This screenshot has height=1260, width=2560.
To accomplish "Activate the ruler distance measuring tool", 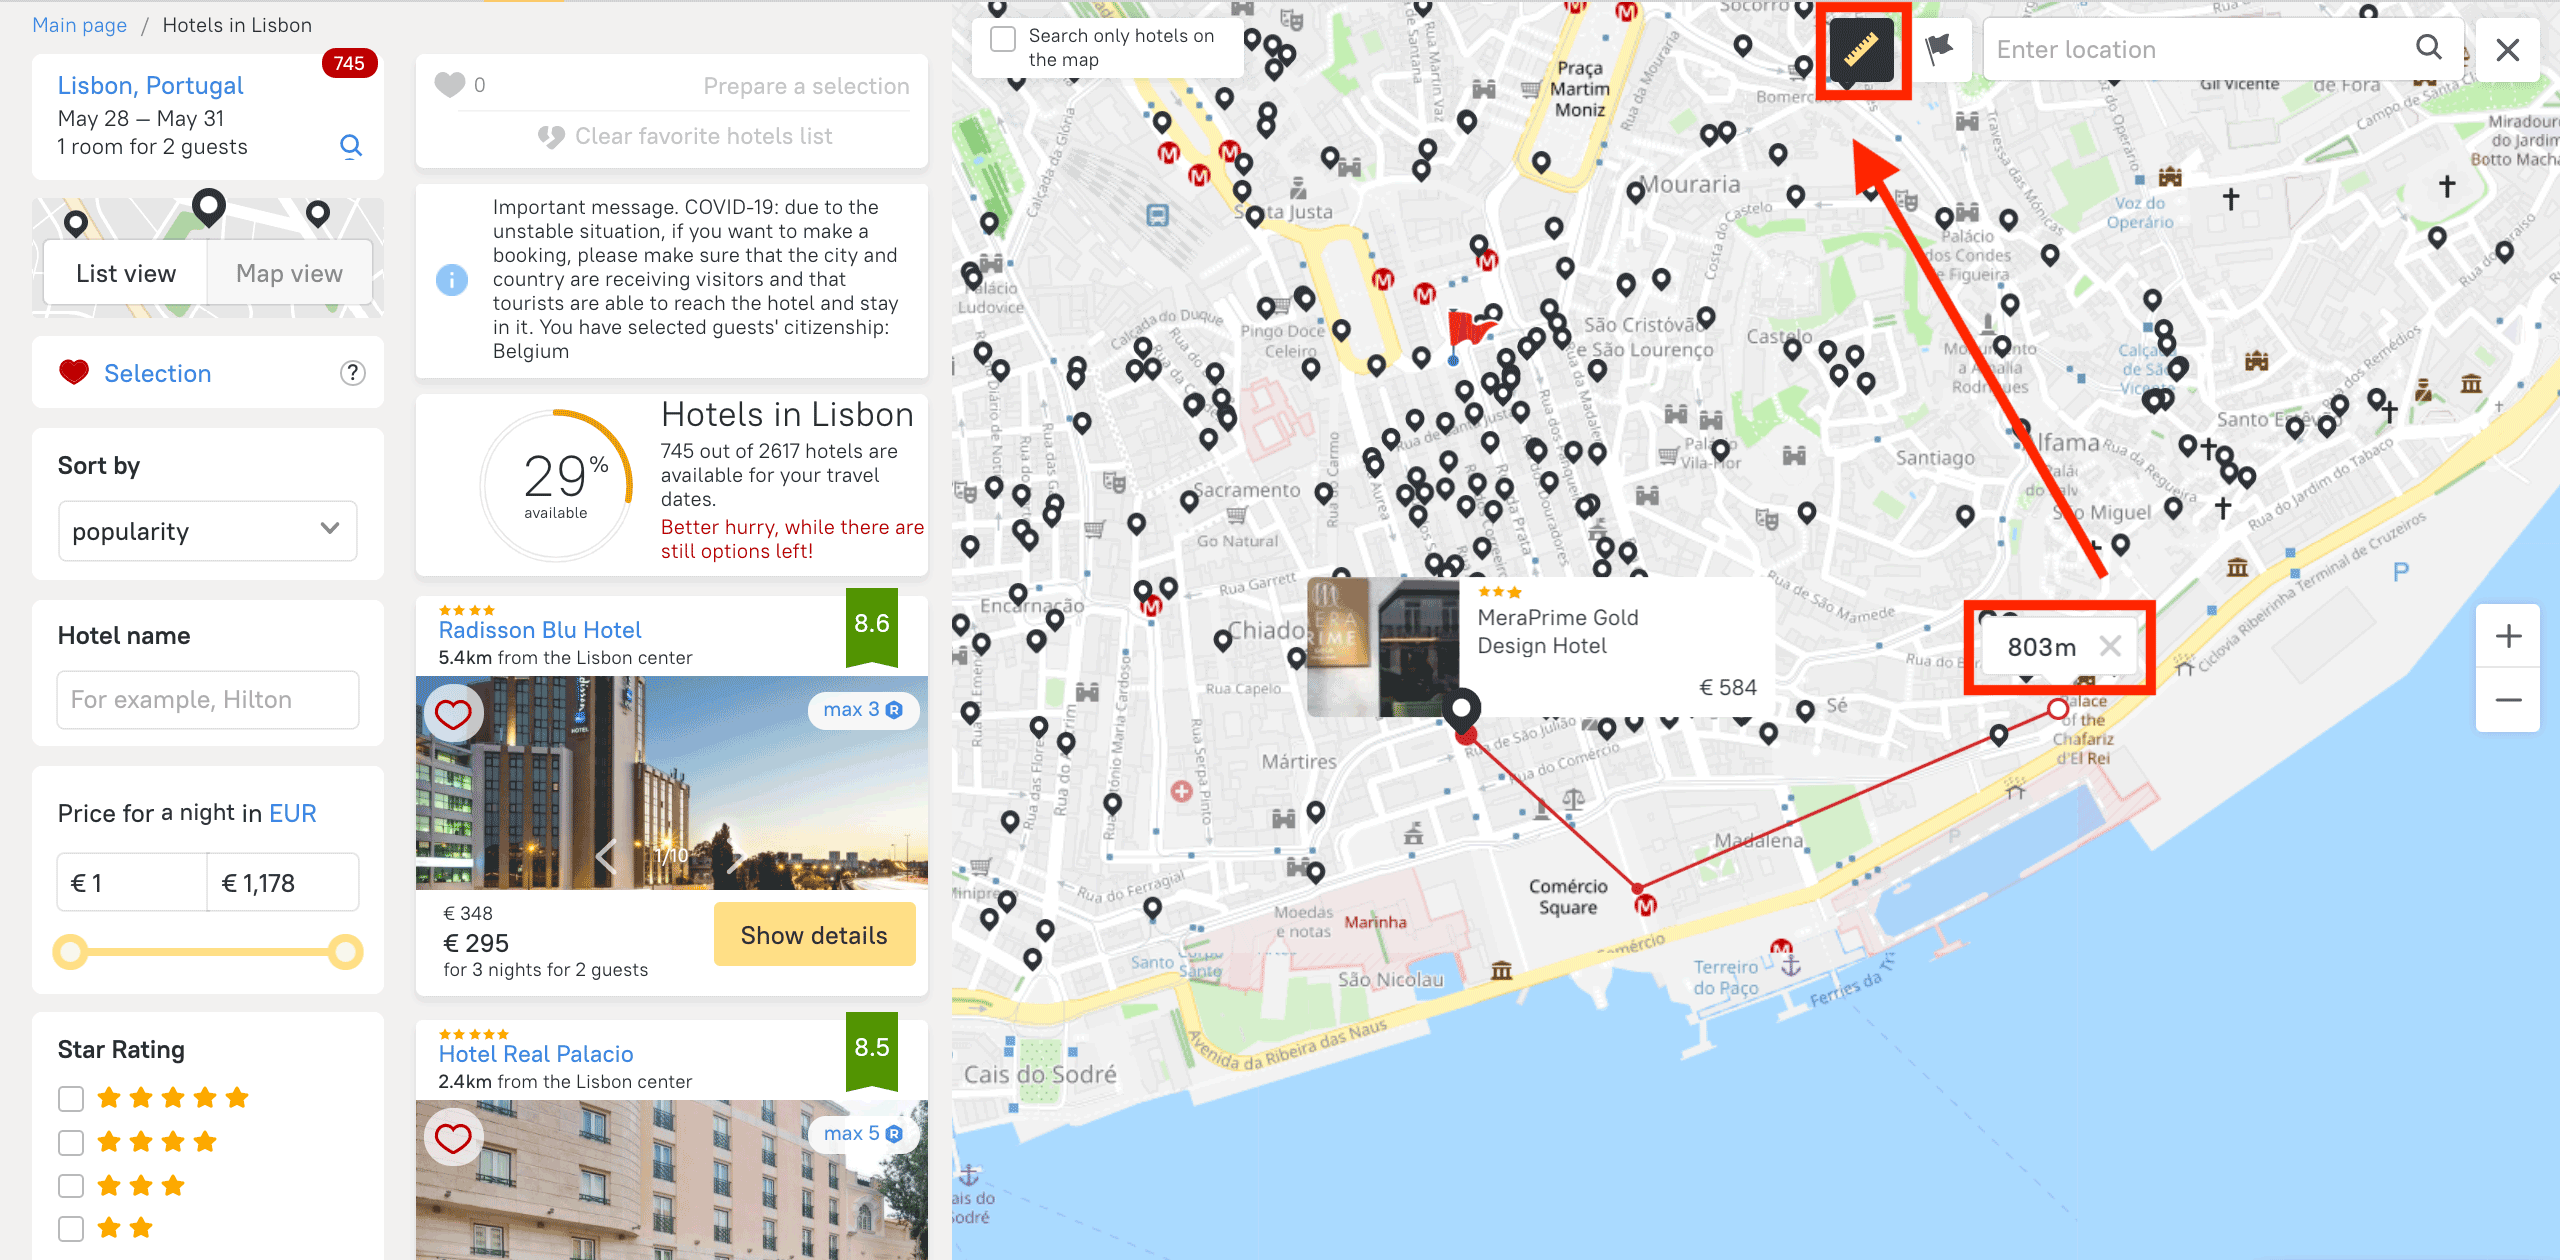I will coord(1861,49).
